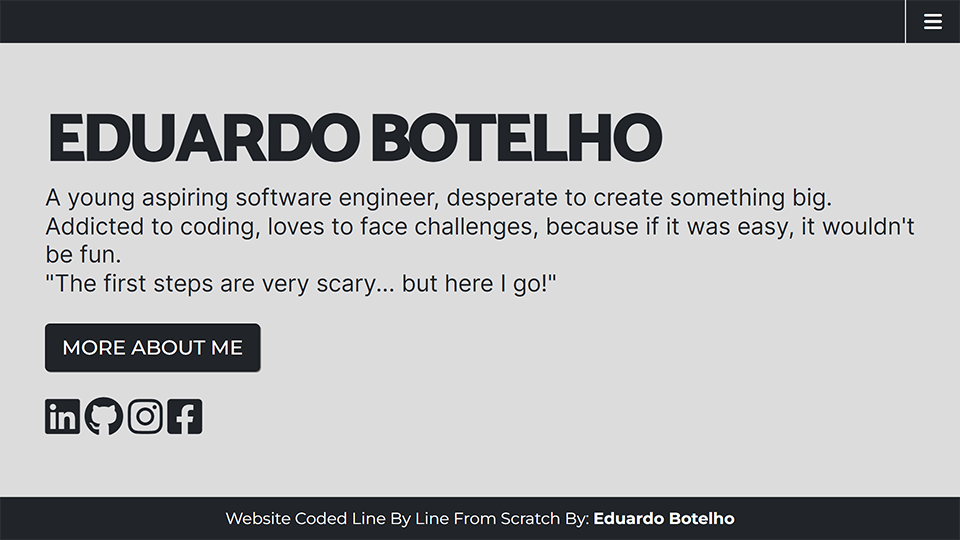The image size is (960, 540).
Task: Select the quote "The first steps are very scary"
Action: [x=300, y=284]
